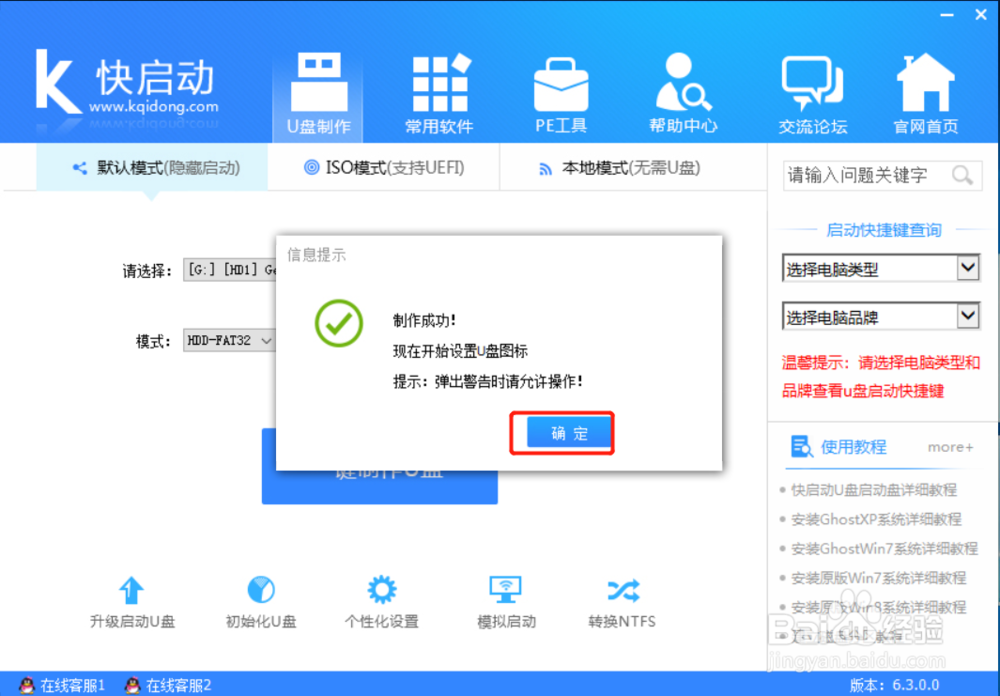Open the 选择电脑品牌 dropdown
The width and height of the screenshot is (1000, 696).
880,316
